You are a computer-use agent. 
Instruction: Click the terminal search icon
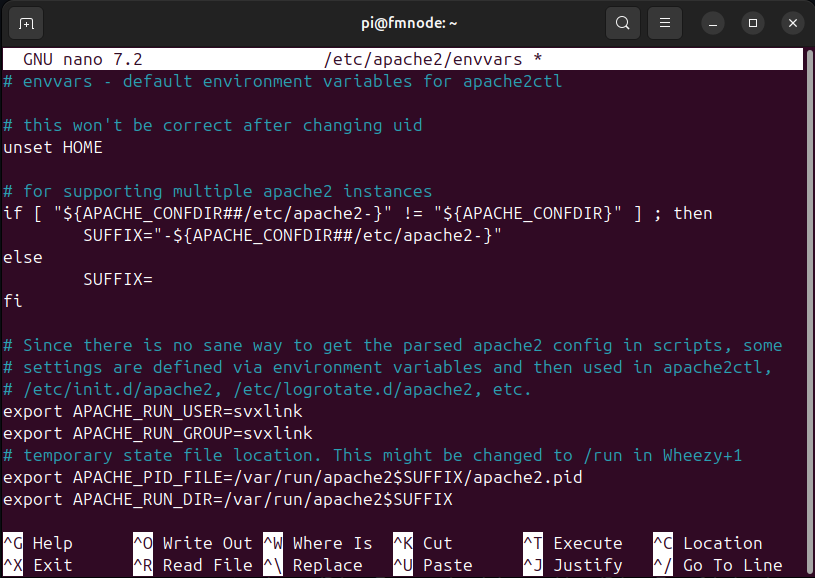(x=623, y=22)
